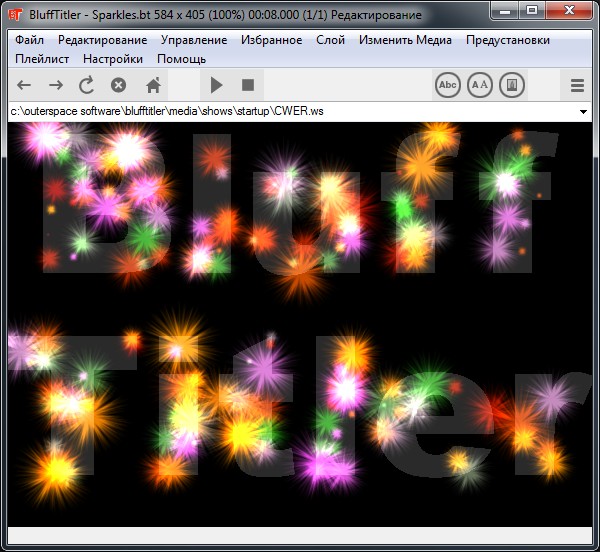Screen dimensions: 600x552
Task: Click the circular picture layer icon
Action: click(x=512, y=86)
